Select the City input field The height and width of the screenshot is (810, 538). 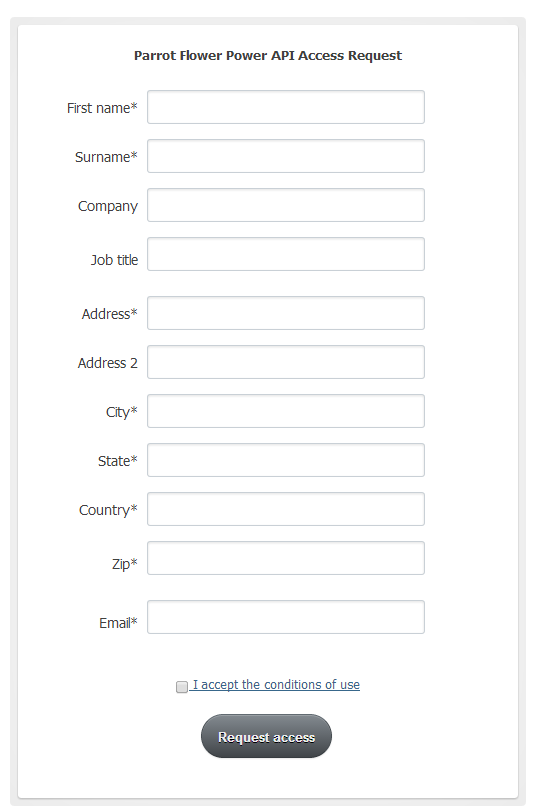[286, 411]
